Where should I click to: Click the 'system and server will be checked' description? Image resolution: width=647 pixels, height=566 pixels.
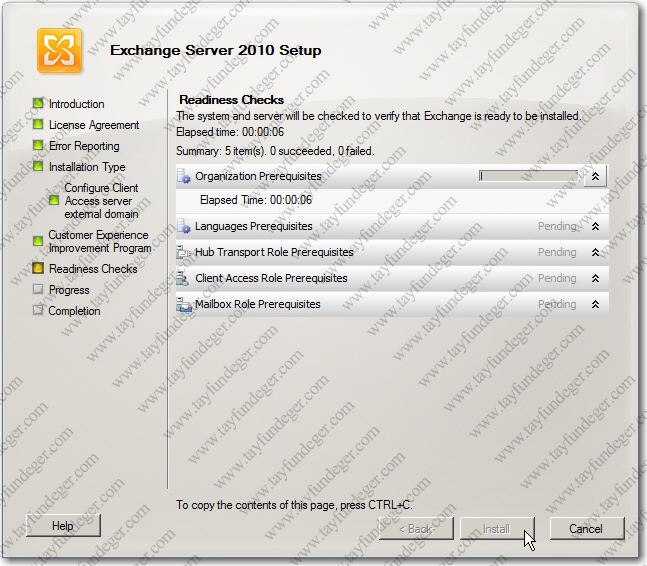pyautogui.click(x=378, y=116)
